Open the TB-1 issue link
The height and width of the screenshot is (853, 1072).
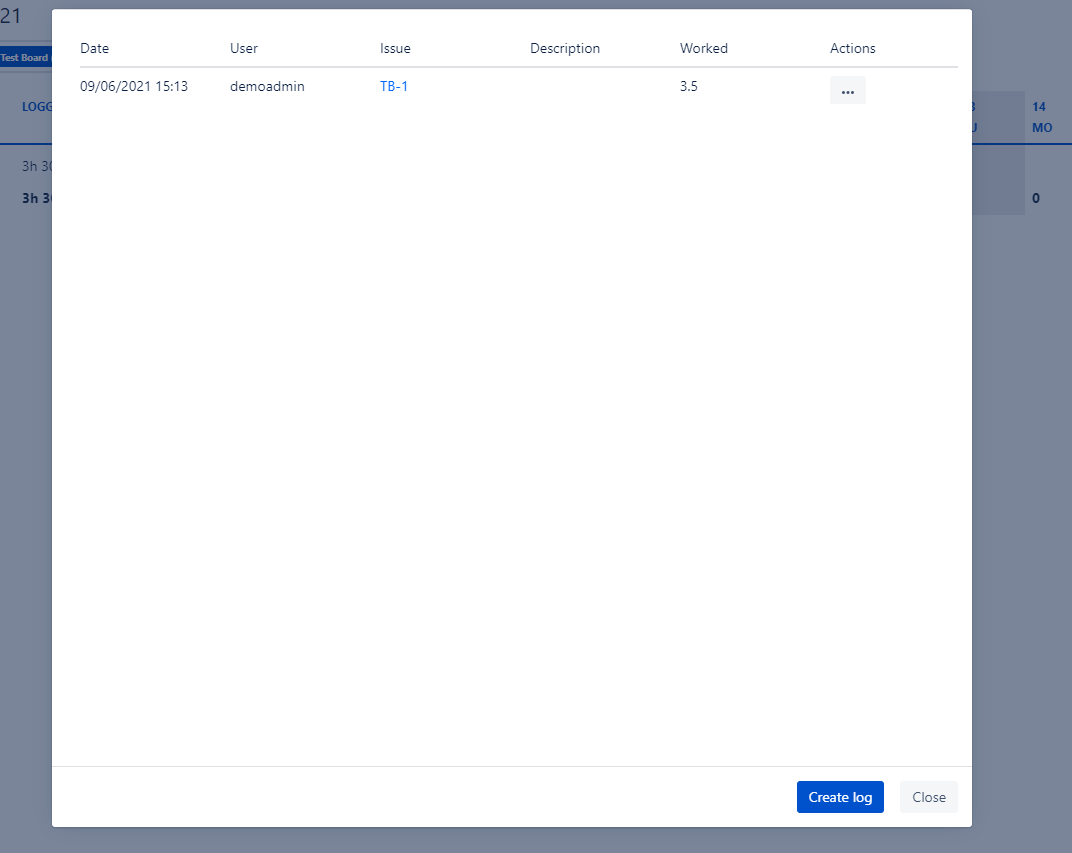[394, 86]
